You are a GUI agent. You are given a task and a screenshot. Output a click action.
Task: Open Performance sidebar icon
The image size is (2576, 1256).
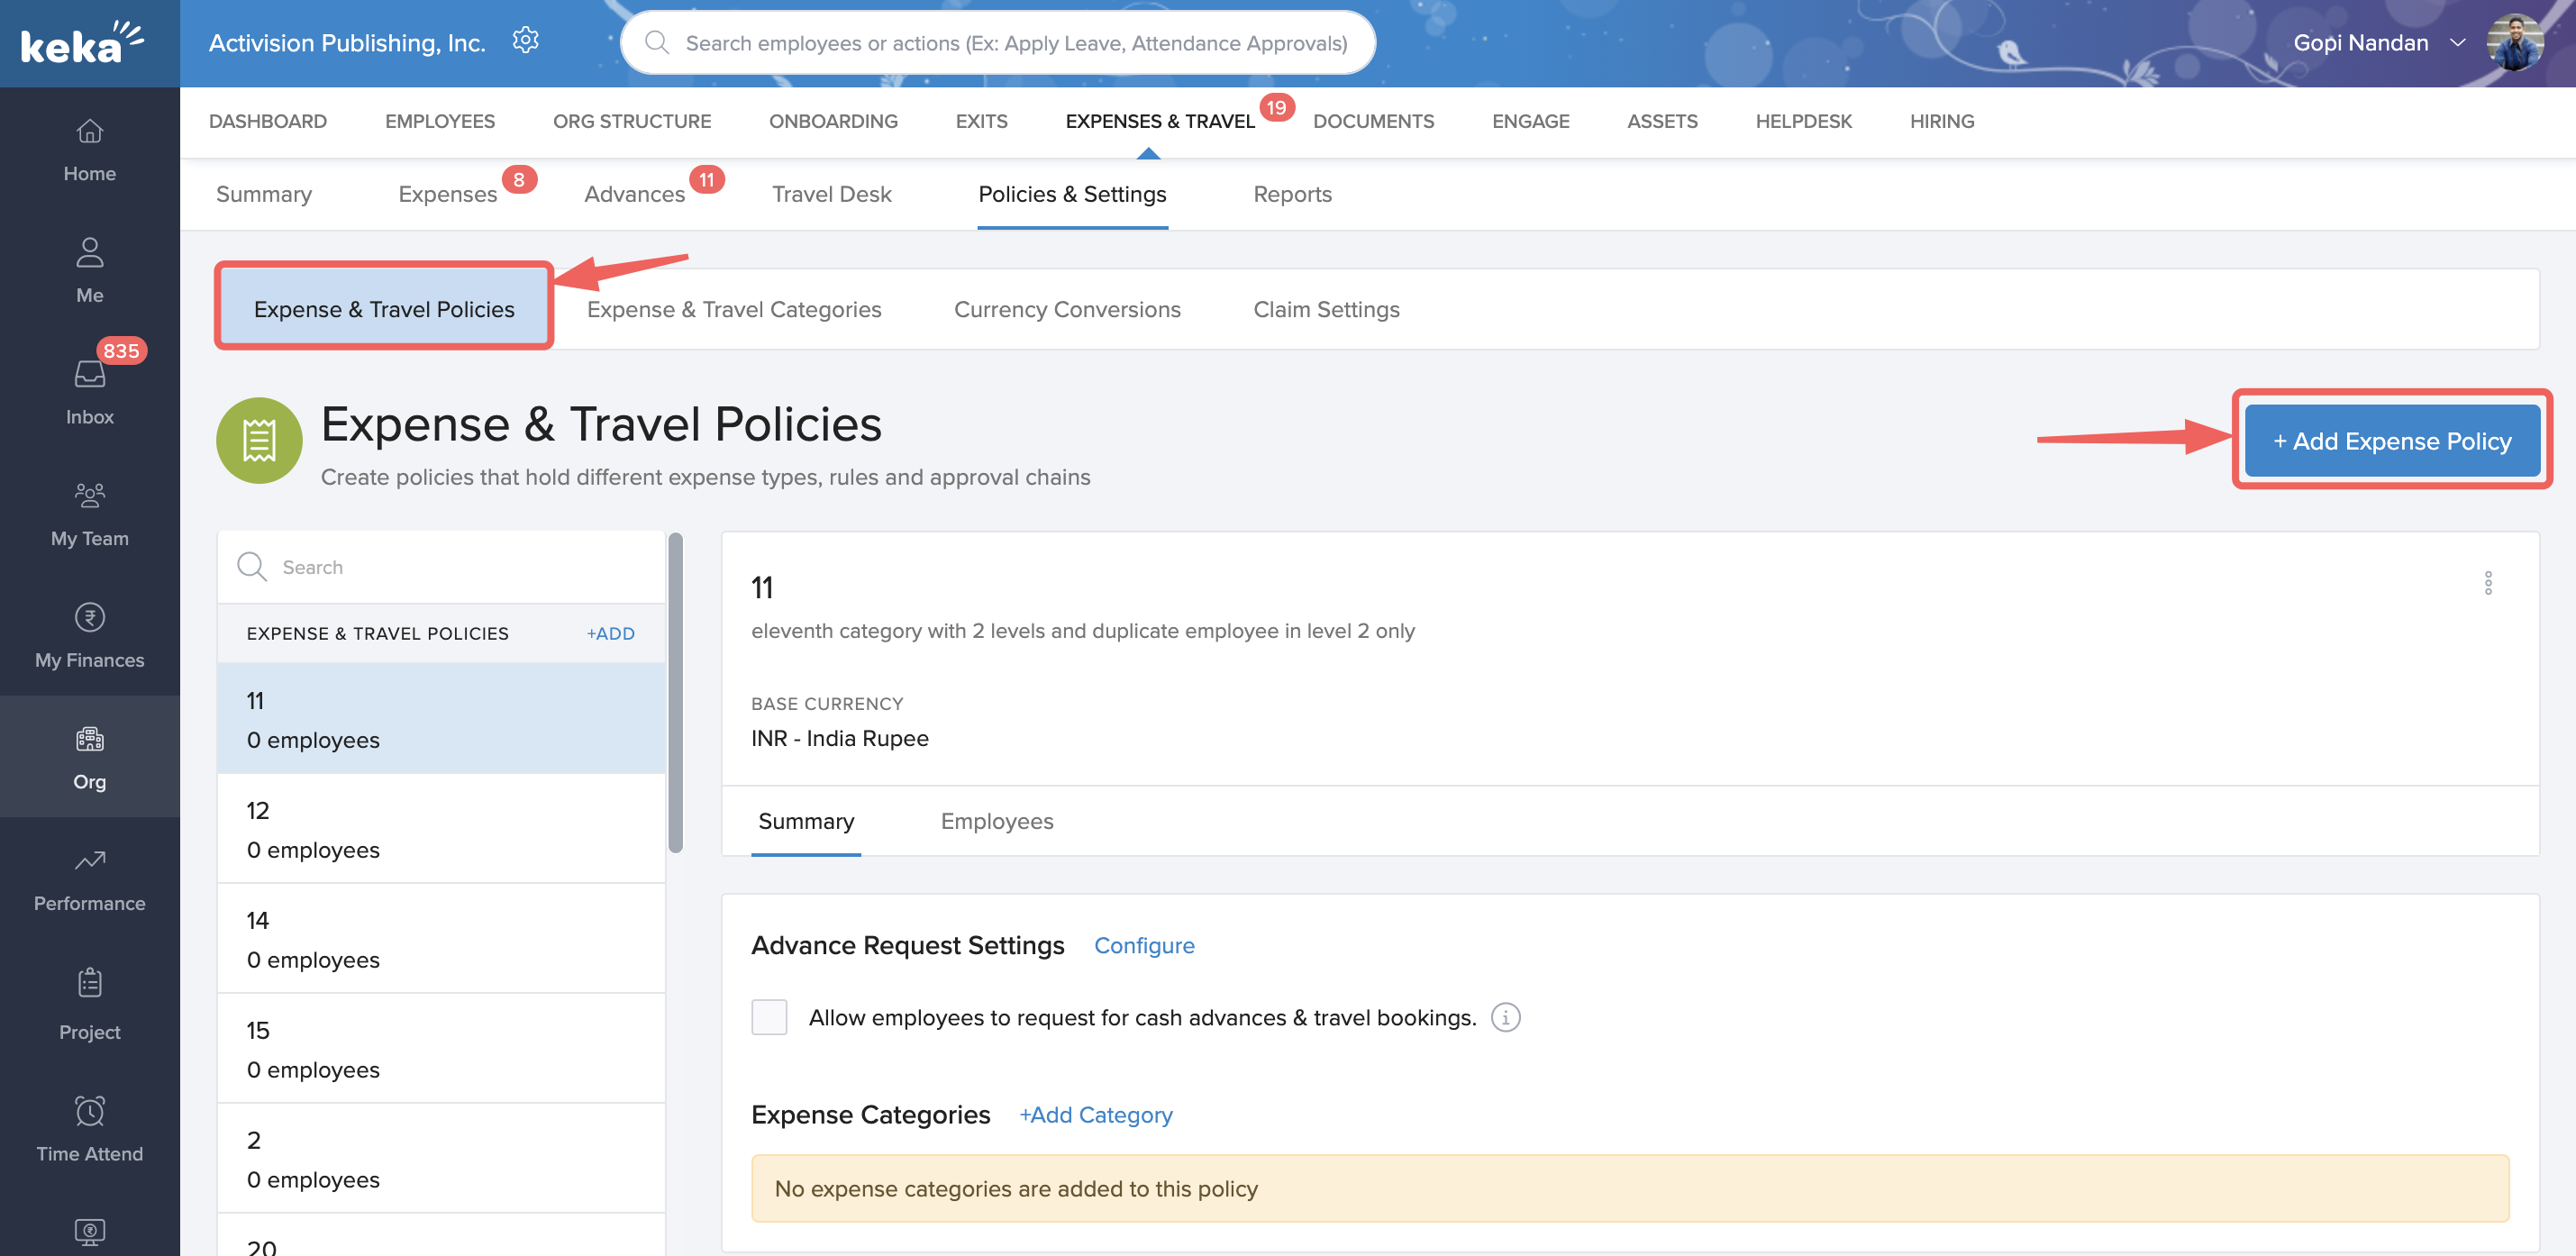click(x=89, y=860)
